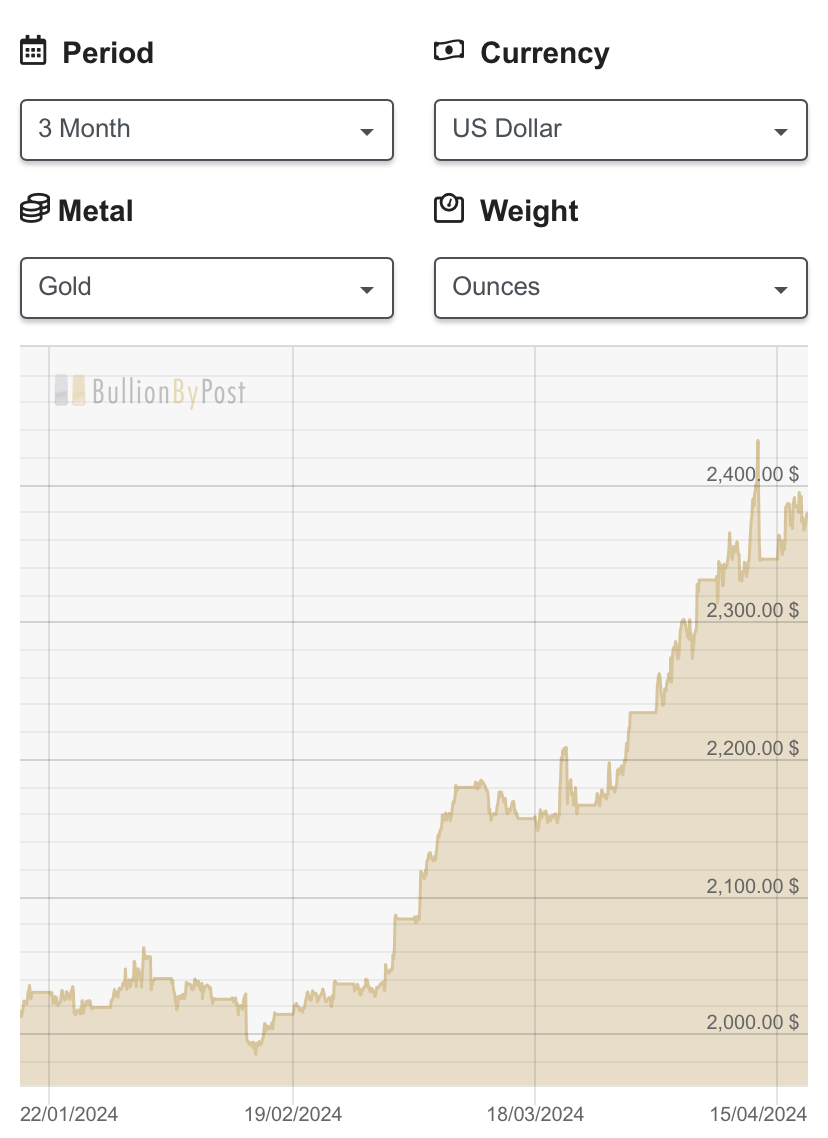Click the 18/03/2024 date axis label

535,1114
